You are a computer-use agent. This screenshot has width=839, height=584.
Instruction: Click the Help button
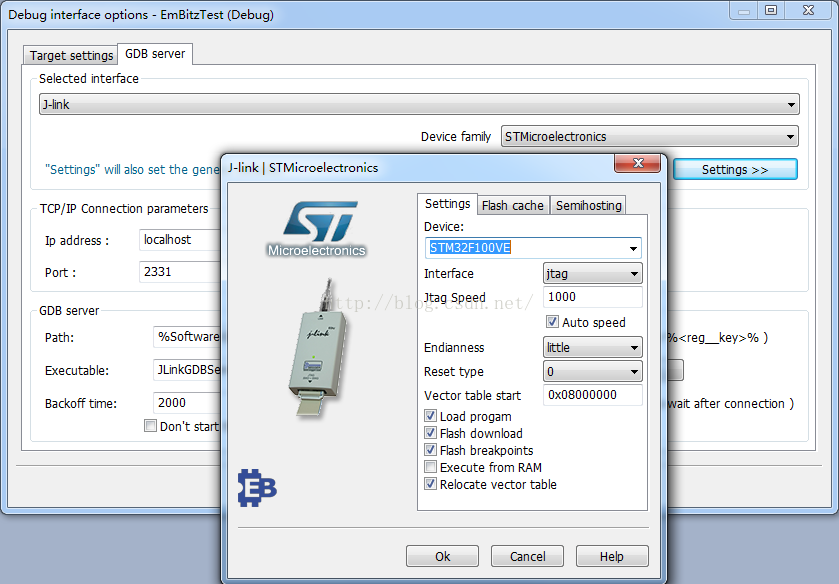click(x=612, y=557)
